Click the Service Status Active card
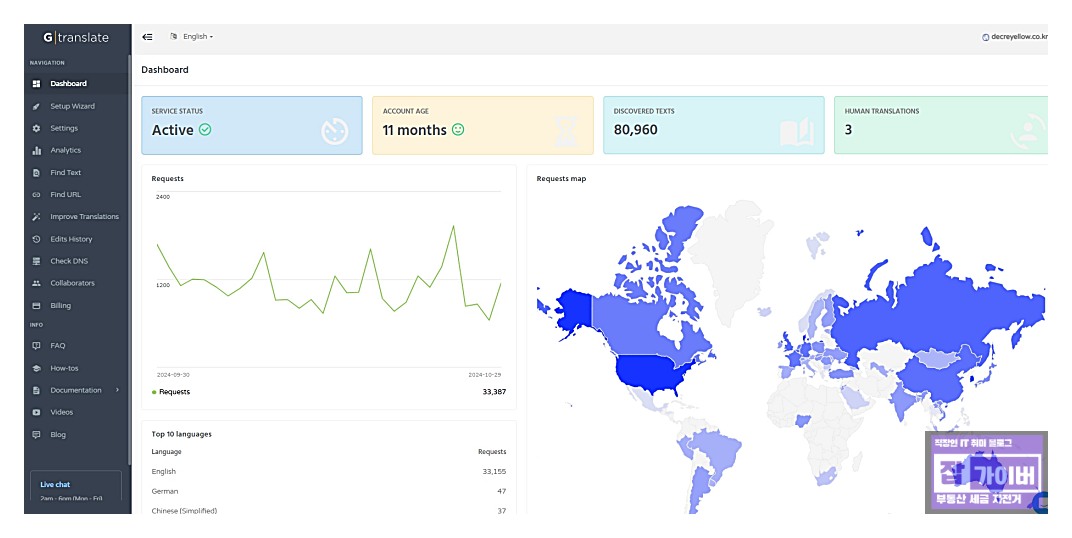The image size is (1072, 538). pyautogui.click(x=252, y=125)
